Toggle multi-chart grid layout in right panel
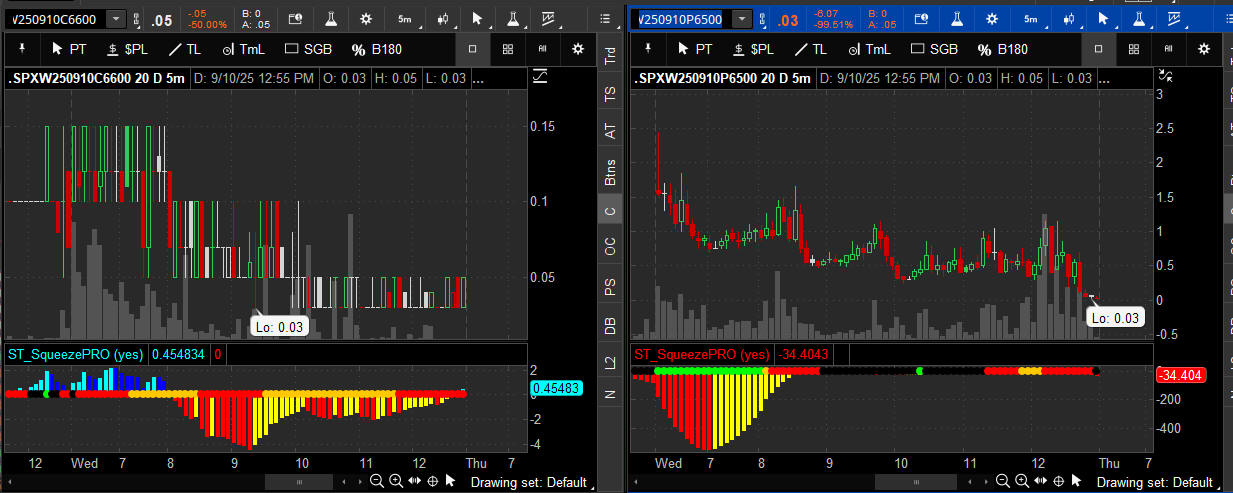Viewport: 1233px width, 493px height. point(1133,48)
